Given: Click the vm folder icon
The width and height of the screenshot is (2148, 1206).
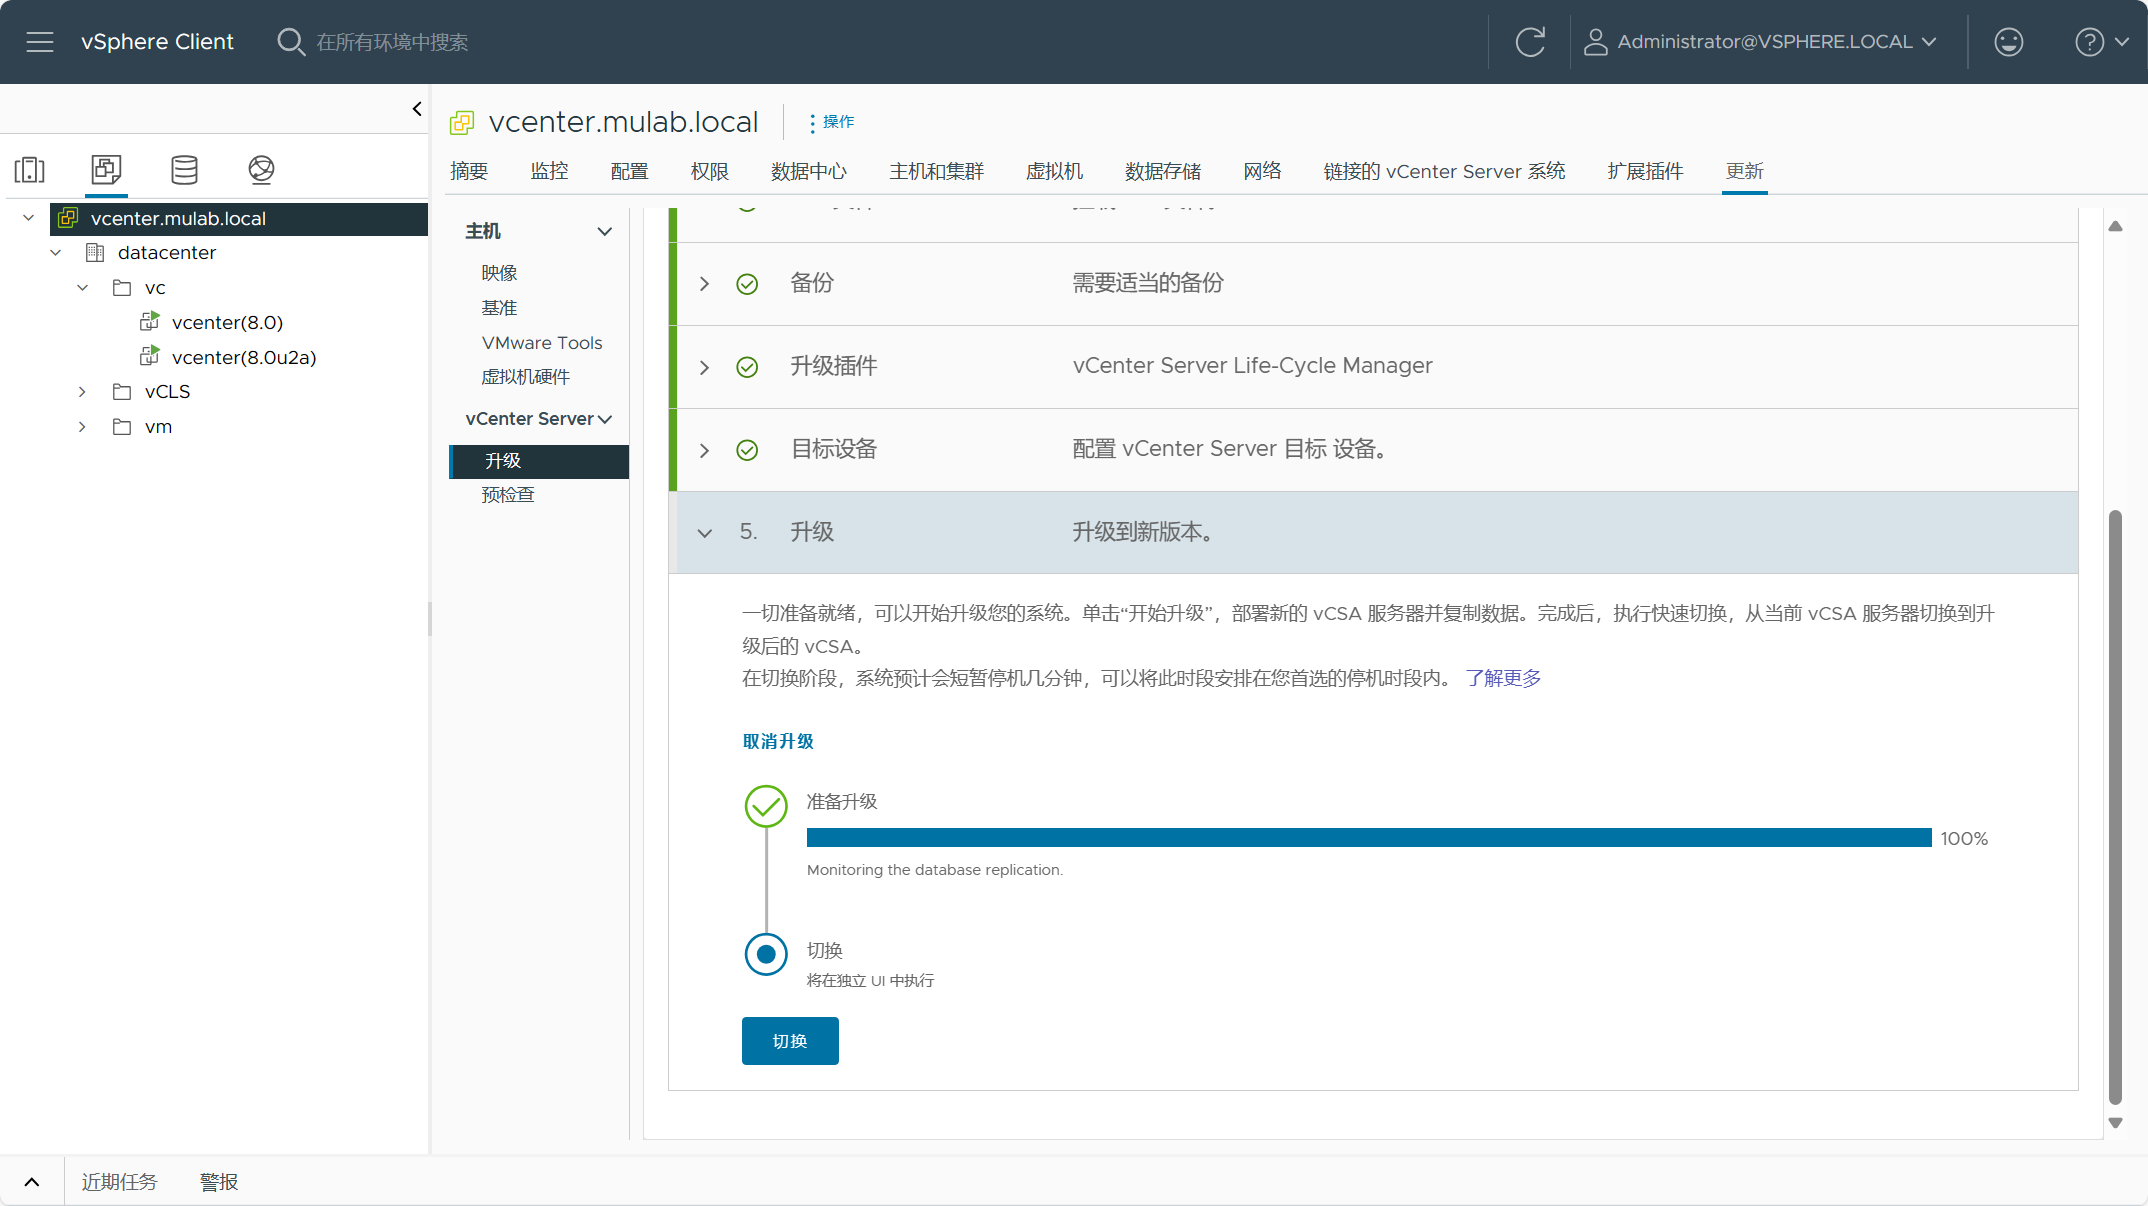Looking at the screenshot, I should pyautogui.click(x=122, y=427).
